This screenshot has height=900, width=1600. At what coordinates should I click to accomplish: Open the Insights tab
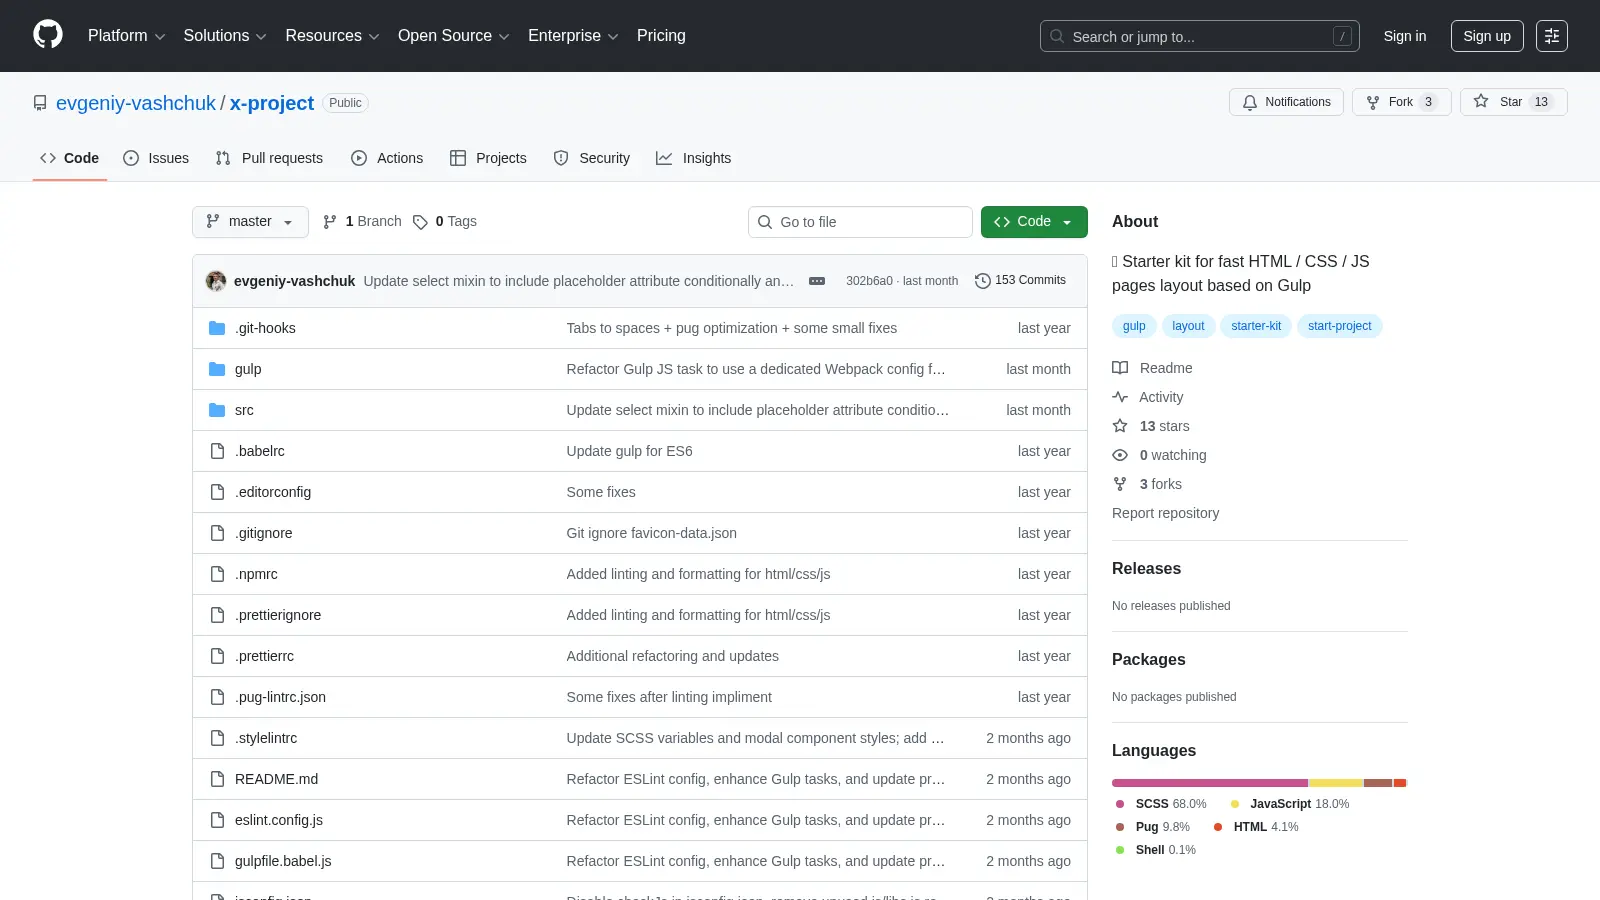coord(694,158)
